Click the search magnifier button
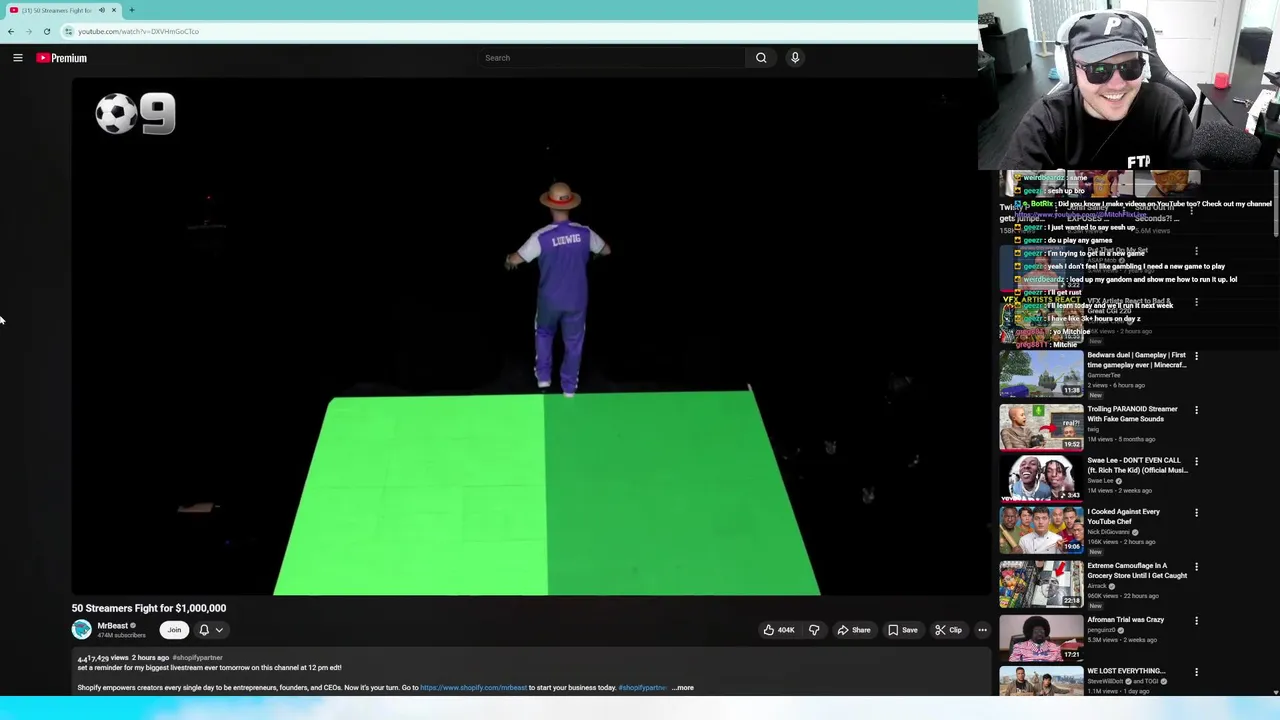 coord(761,58)
